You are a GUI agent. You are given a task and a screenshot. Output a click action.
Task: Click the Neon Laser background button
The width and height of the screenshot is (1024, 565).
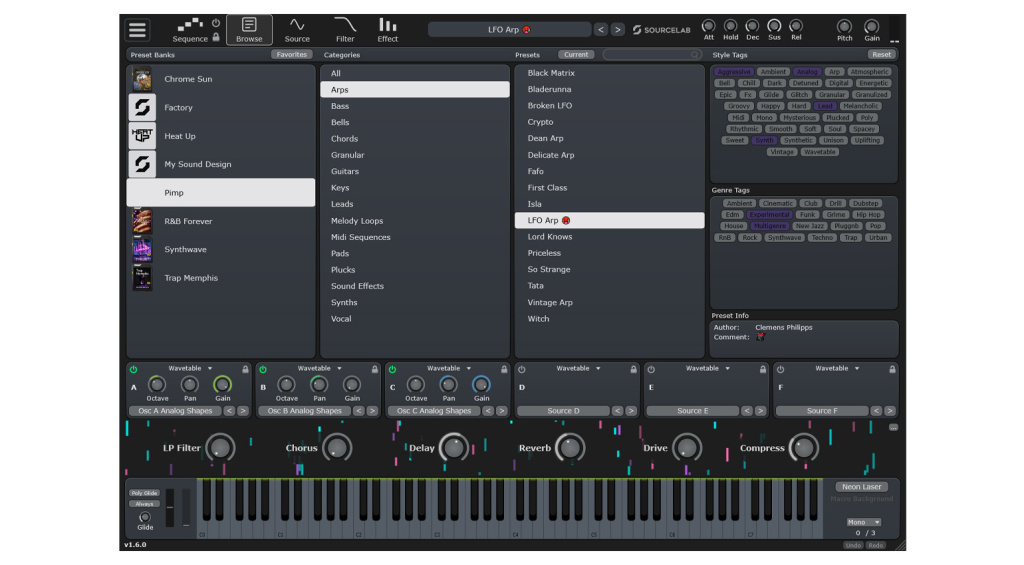[861, 487]
